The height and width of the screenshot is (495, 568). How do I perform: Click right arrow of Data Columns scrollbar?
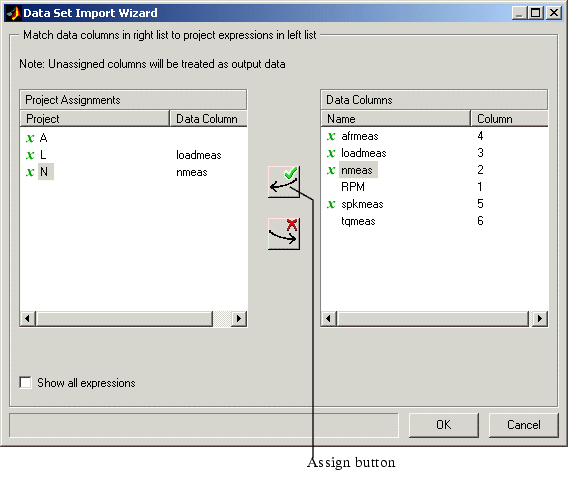[539, 319]
